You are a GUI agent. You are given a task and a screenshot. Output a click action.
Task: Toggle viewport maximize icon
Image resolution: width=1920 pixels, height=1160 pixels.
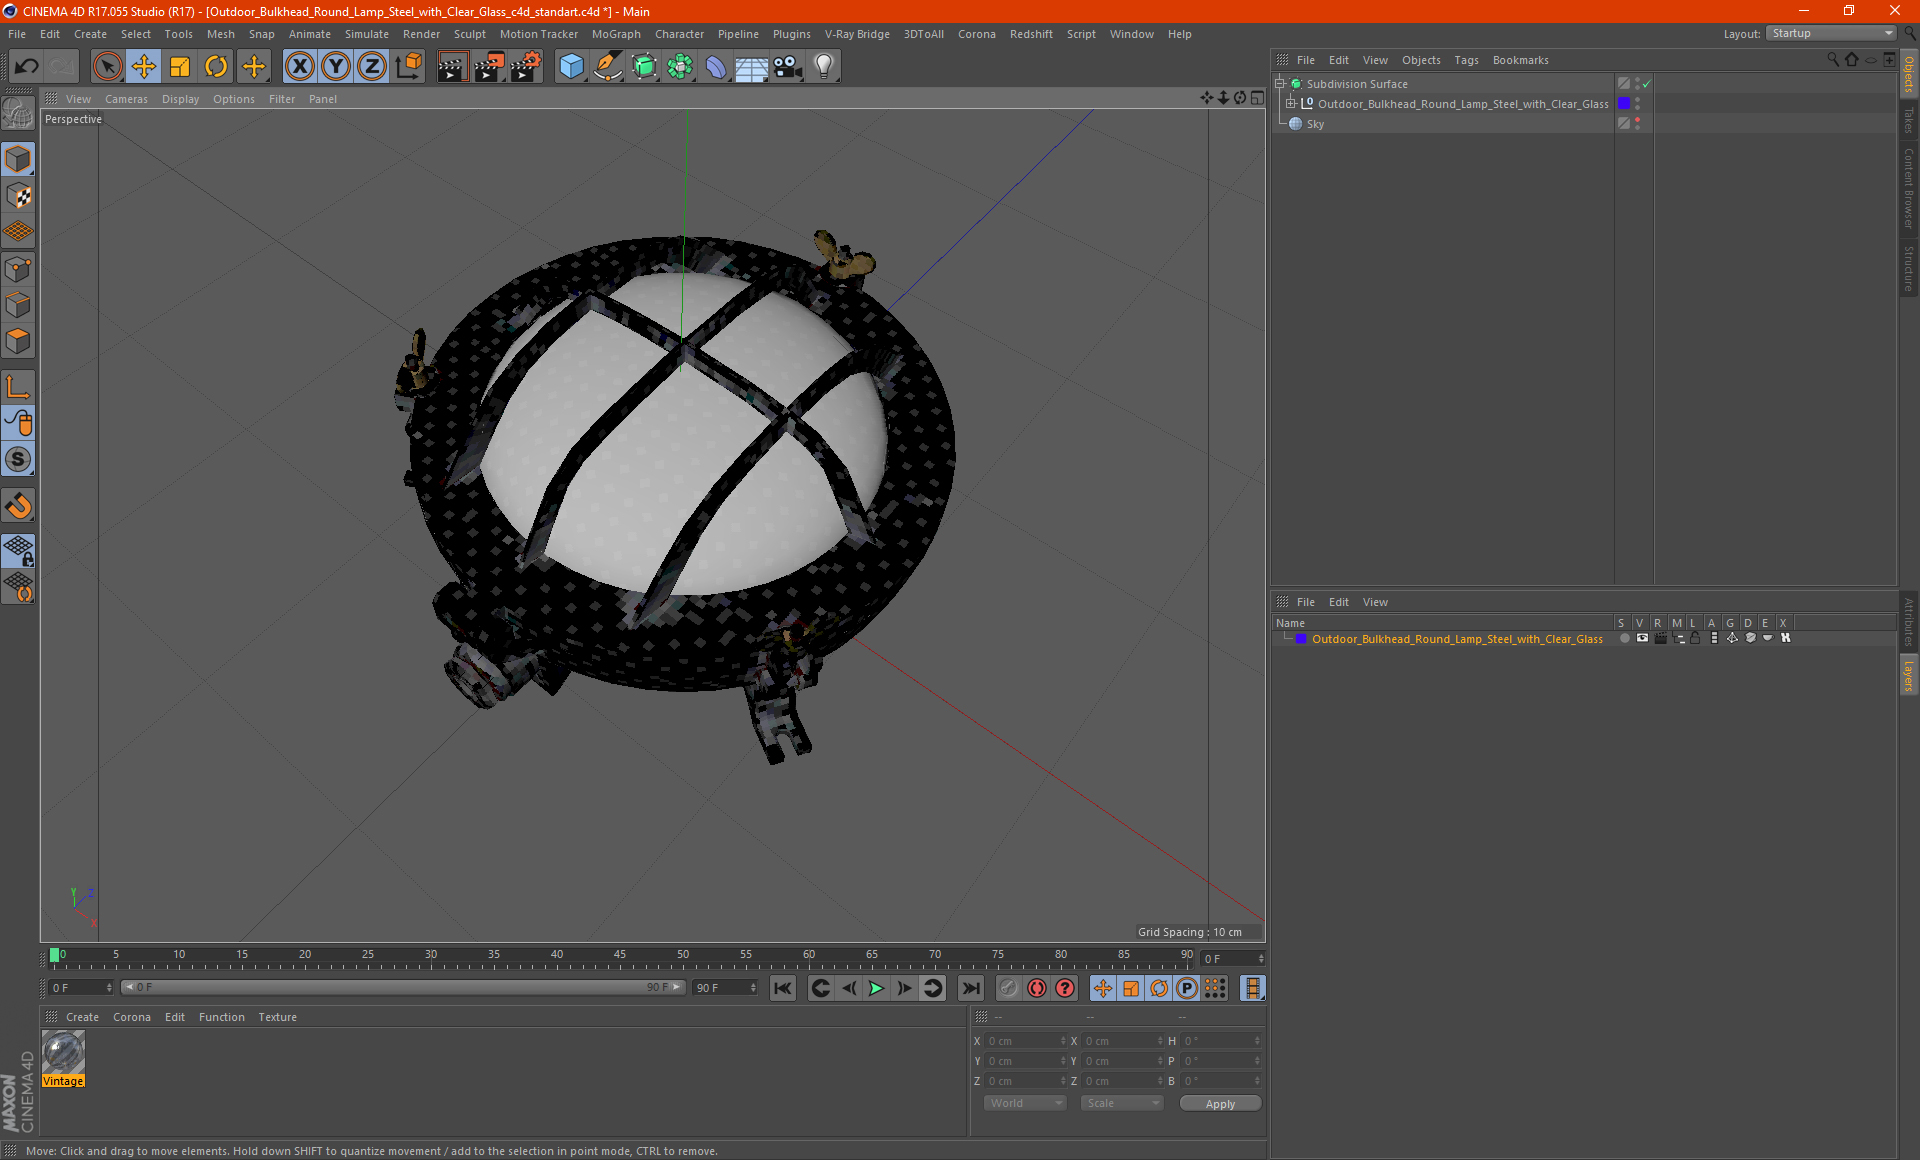point(1257,98)
